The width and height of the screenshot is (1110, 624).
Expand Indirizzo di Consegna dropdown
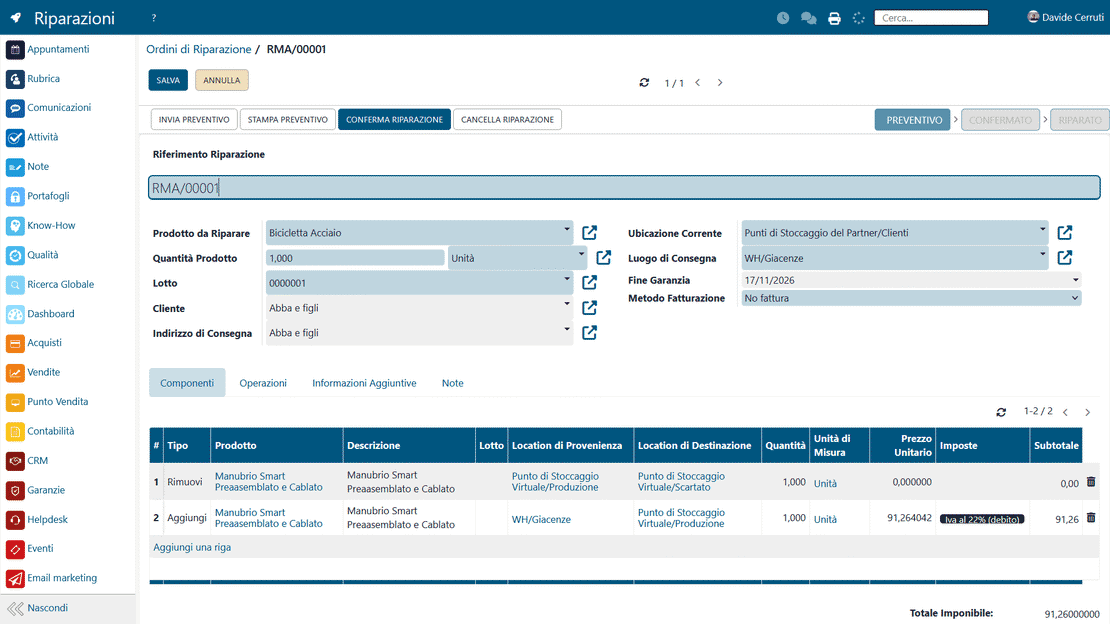[x=566, y=329]
